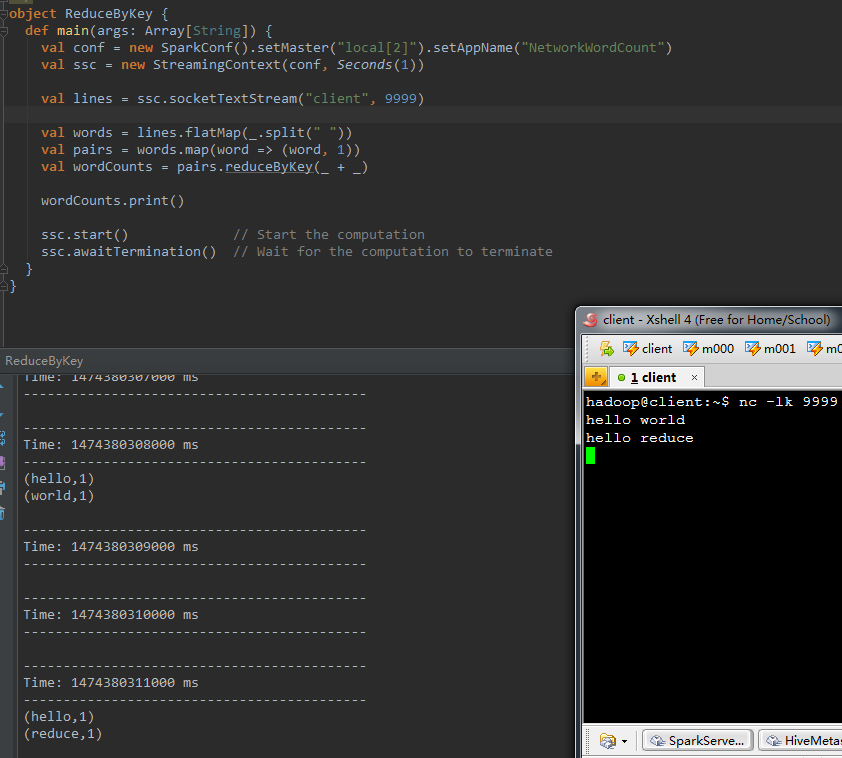This screenshot has width=842, height=758.
Task: Click the scroll-to-end console icon
Action: [x=3, y=463]
